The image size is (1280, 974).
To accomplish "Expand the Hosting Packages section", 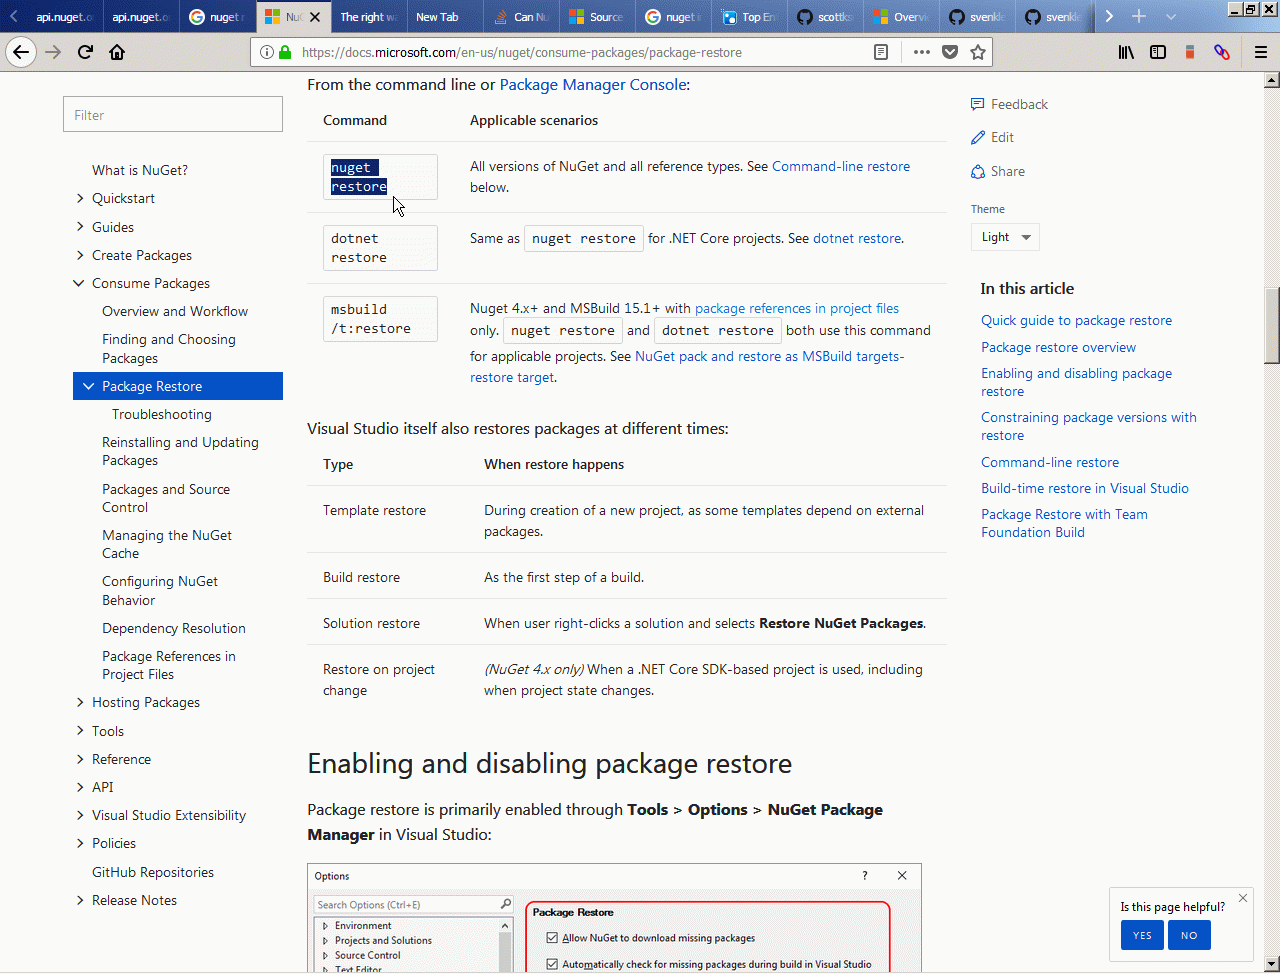I will pos(80,702).
